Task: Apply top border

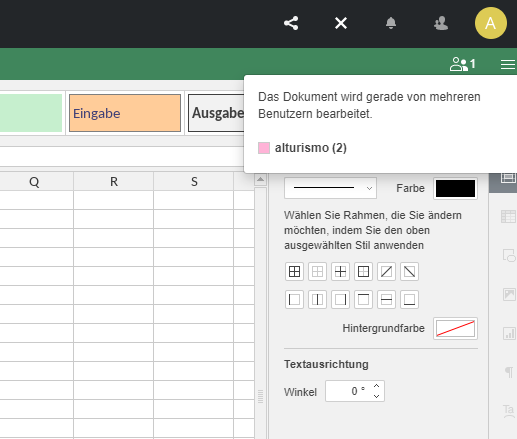Action: point(363,299)
